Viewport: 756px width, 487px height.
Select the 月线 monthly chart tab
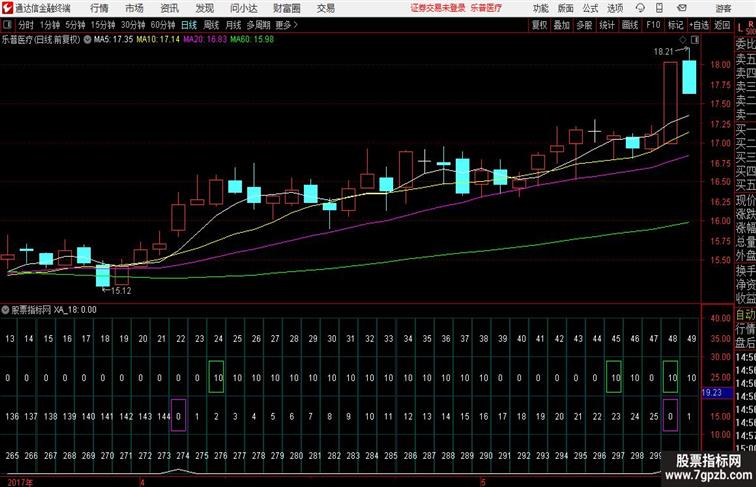pos(233,25)
